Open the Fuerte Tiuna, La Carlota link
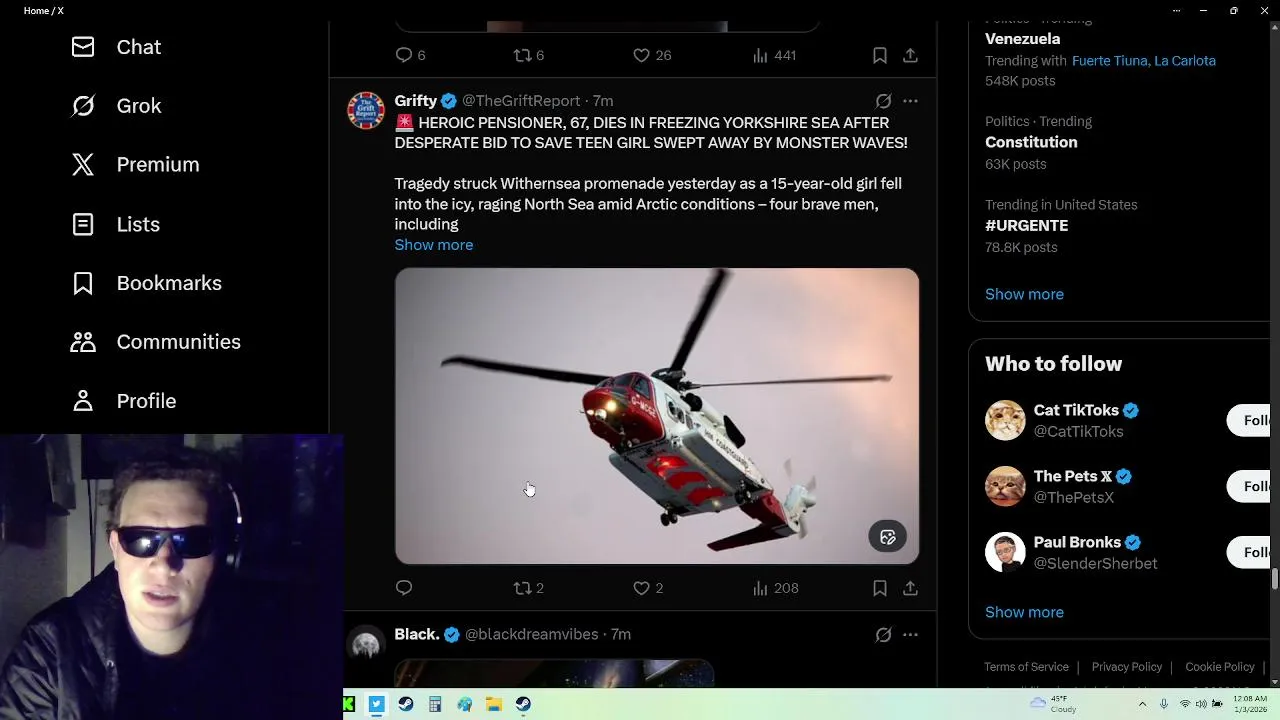This screenshot has width=1280, height=720. [1144, 61]
